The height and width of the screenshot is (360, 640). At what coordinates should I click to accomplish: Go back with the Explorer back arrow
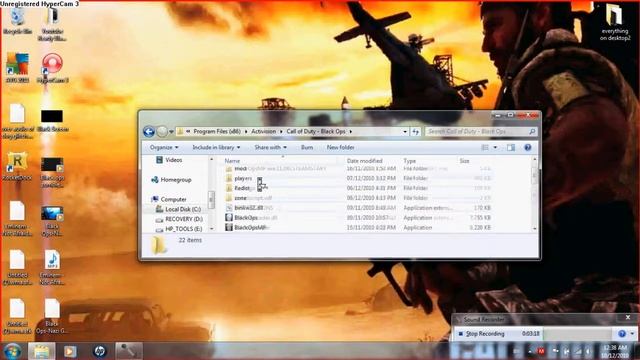point(149,132)
